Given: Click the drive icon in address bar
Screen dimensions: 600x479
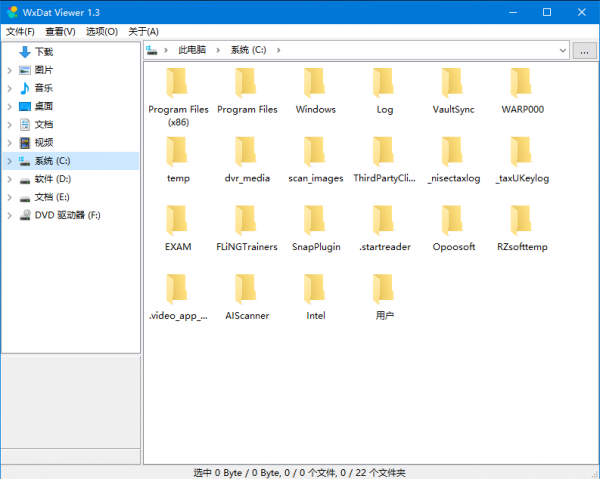Looking at the screenshot, I should (x=152, y=50).
